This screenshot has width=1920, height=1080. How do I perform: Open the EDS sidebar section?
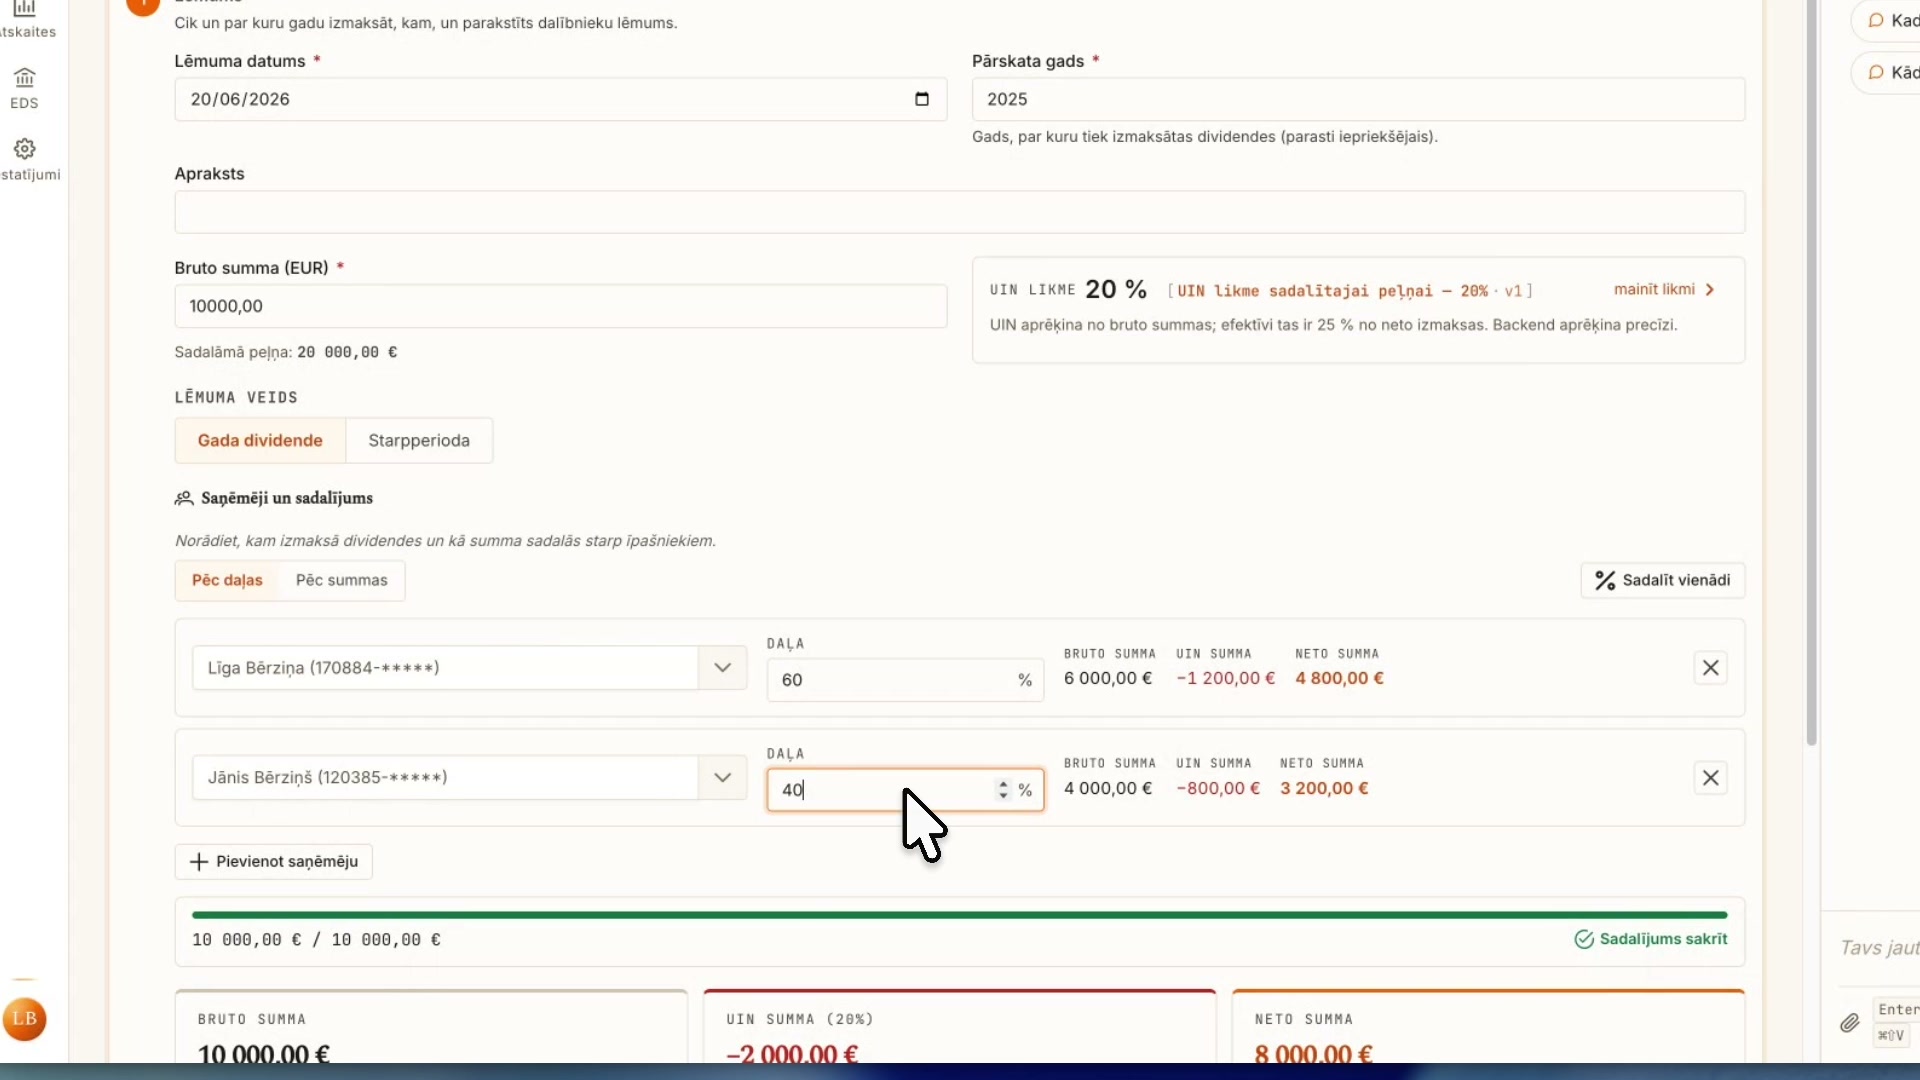pos(24,88)
